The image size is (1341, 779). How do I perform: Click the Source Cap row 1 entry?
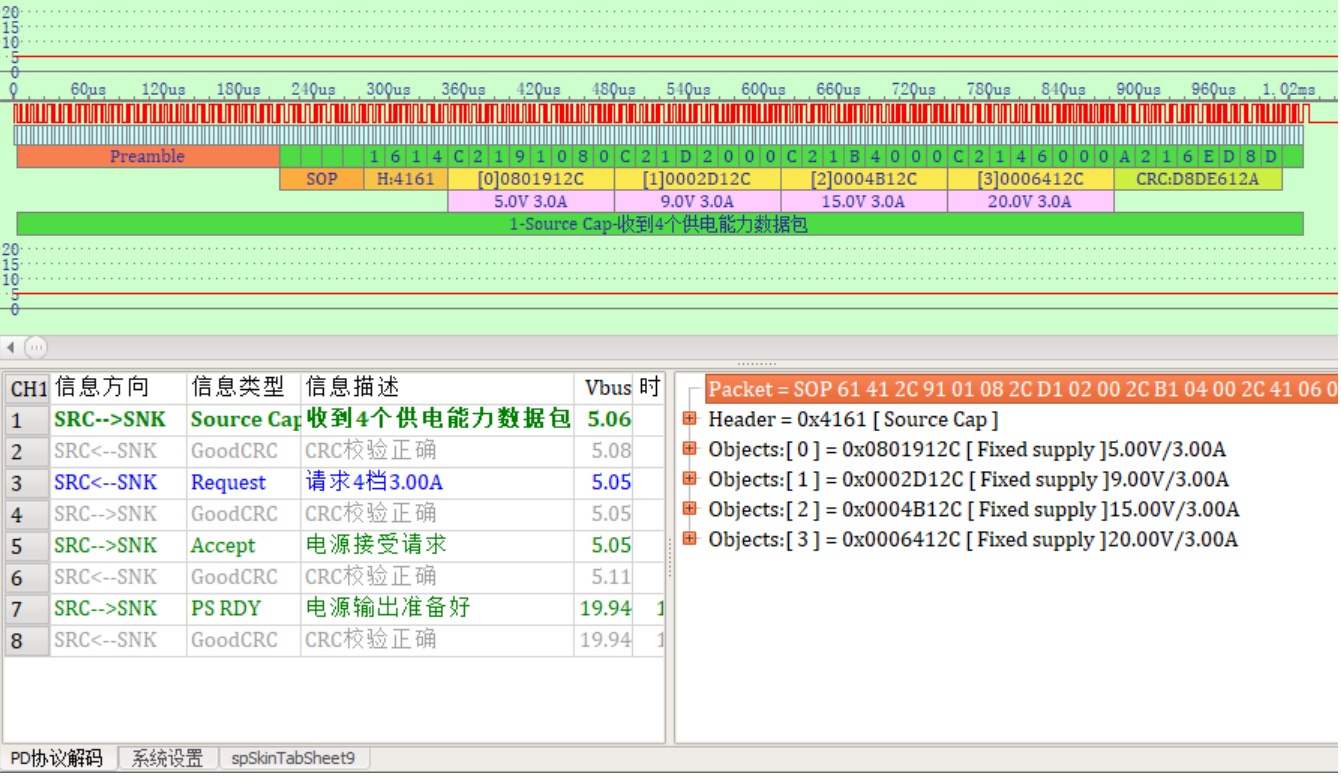[x=245, y=420]
